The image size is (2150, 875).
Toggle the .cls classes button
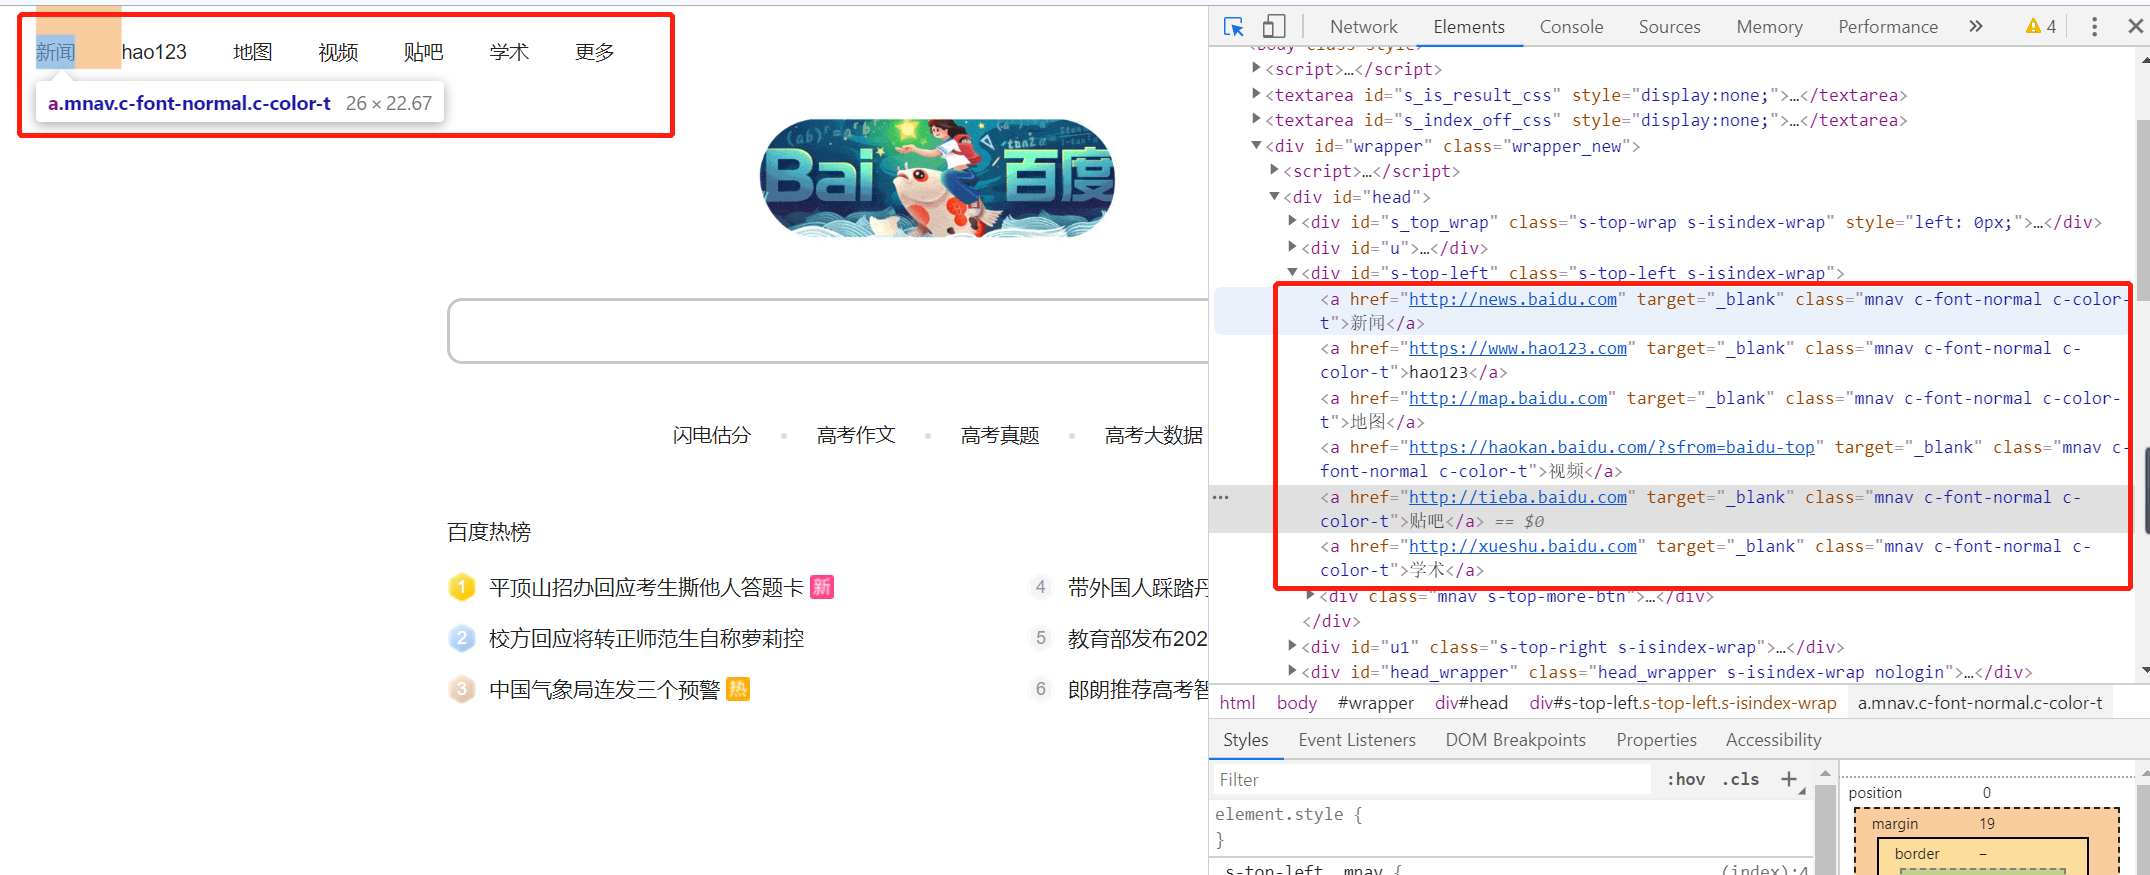(x=1740, y=779)
